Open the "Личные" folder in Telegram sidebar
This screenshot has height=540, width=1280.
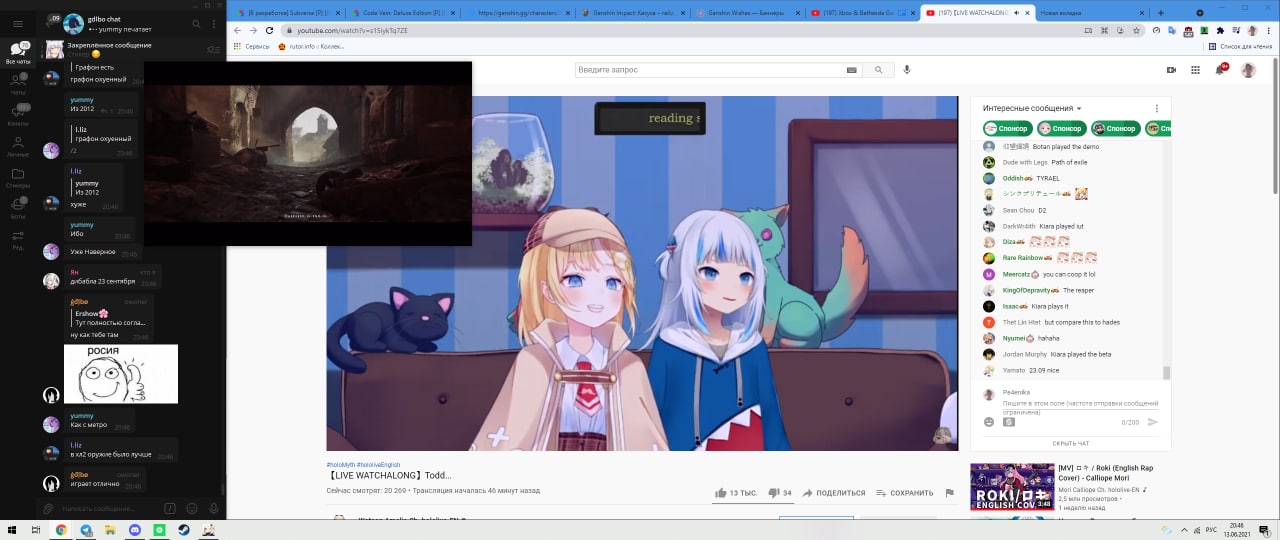coord(18,146)
